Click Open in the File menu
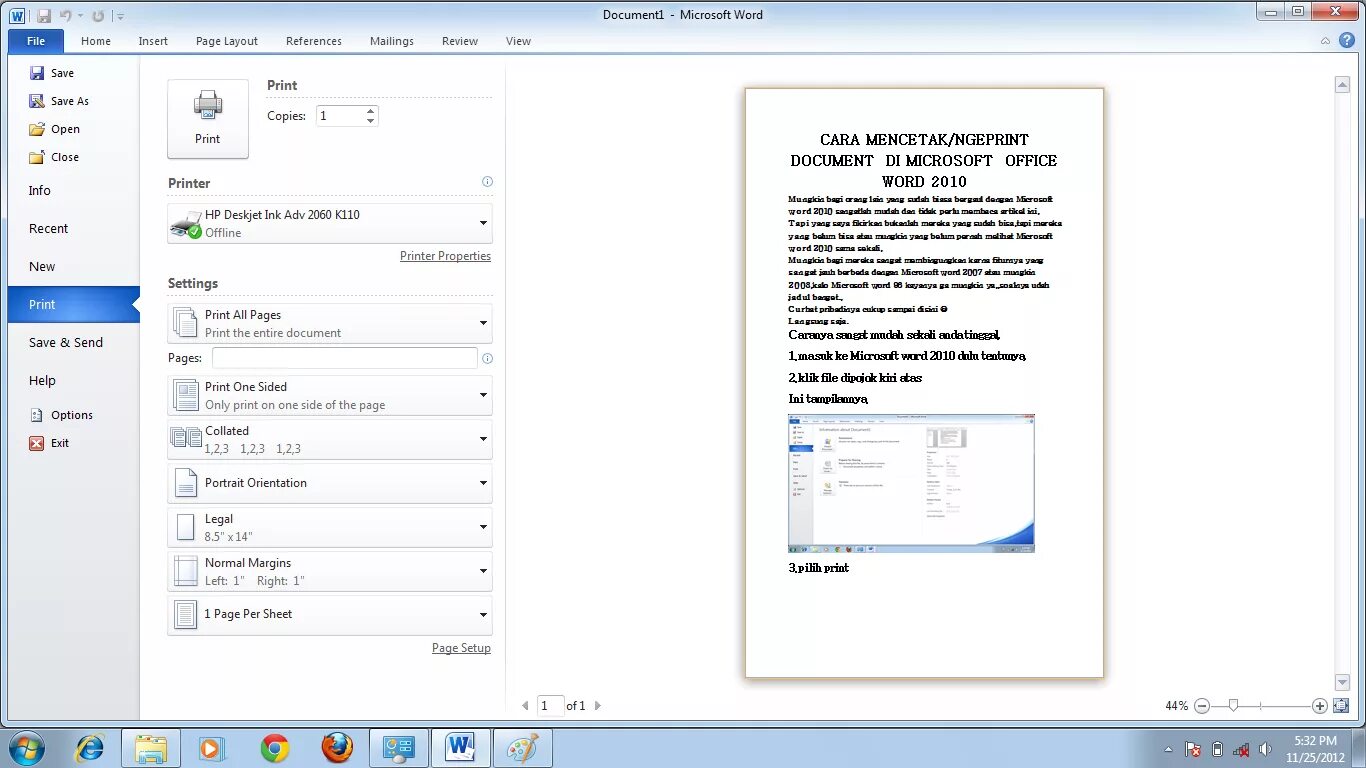This screenshot has height=768, width=1366. (54, 129)
